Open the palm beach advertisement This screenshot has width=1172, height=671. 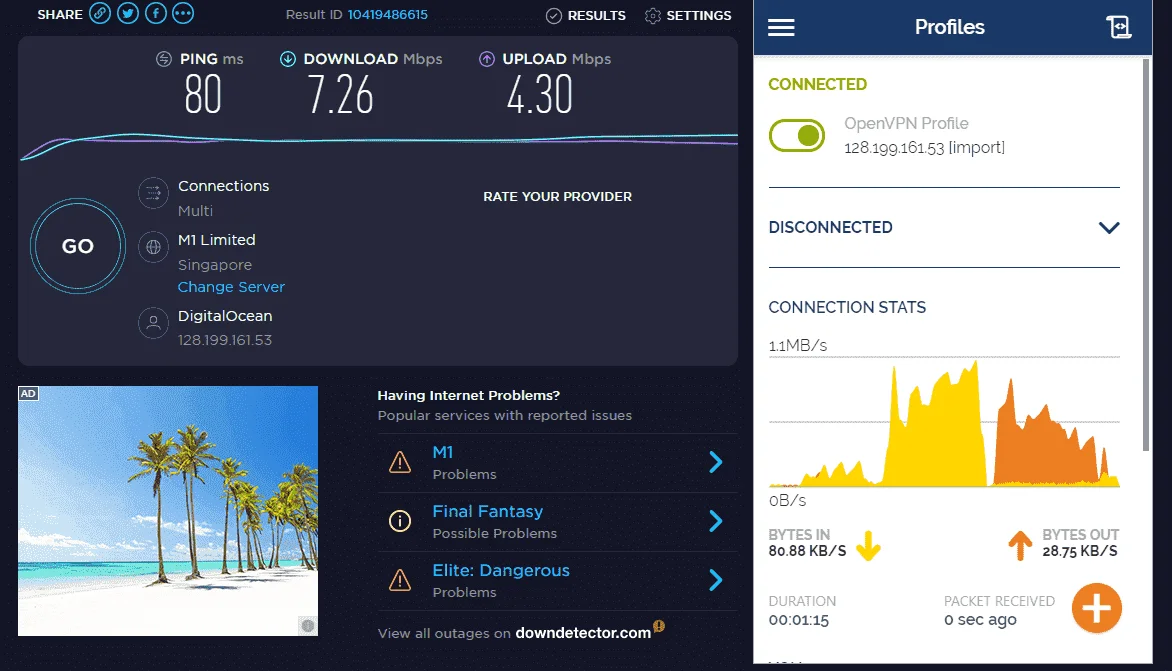pyautogui.click(x=168, y=511)
